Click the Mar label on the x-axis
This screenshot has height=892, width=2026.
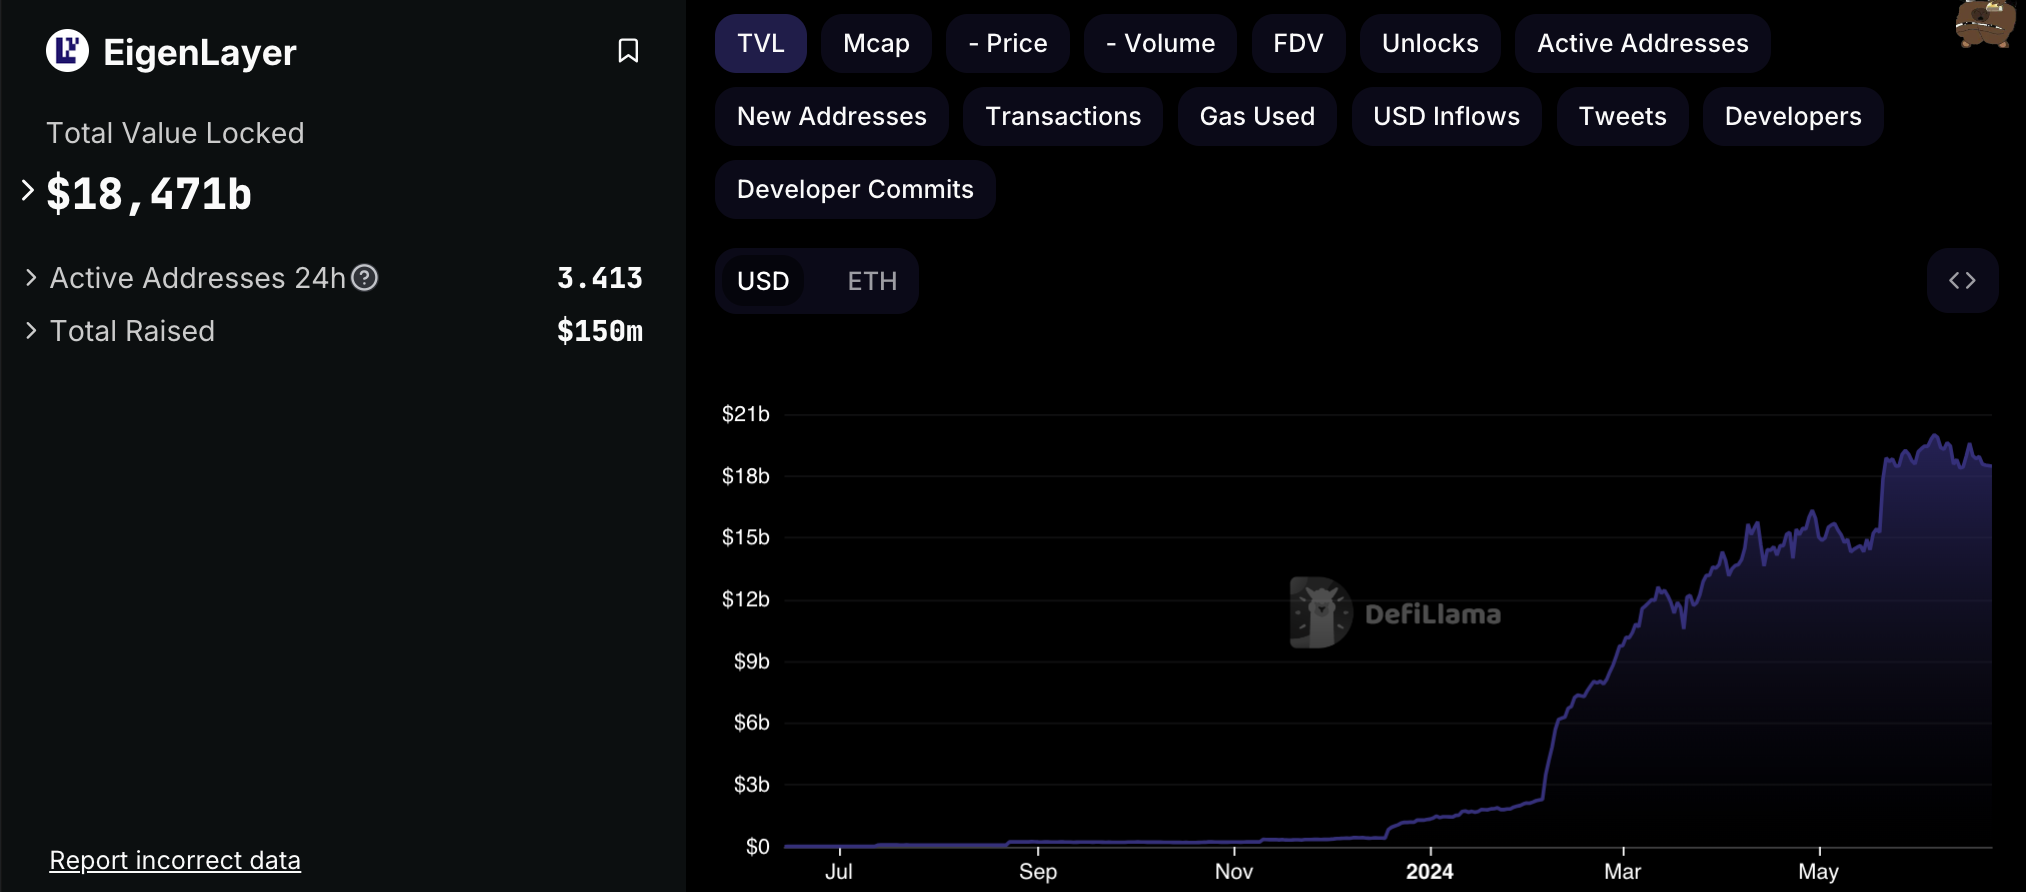pyautogui.click(x=1622, y=872)
